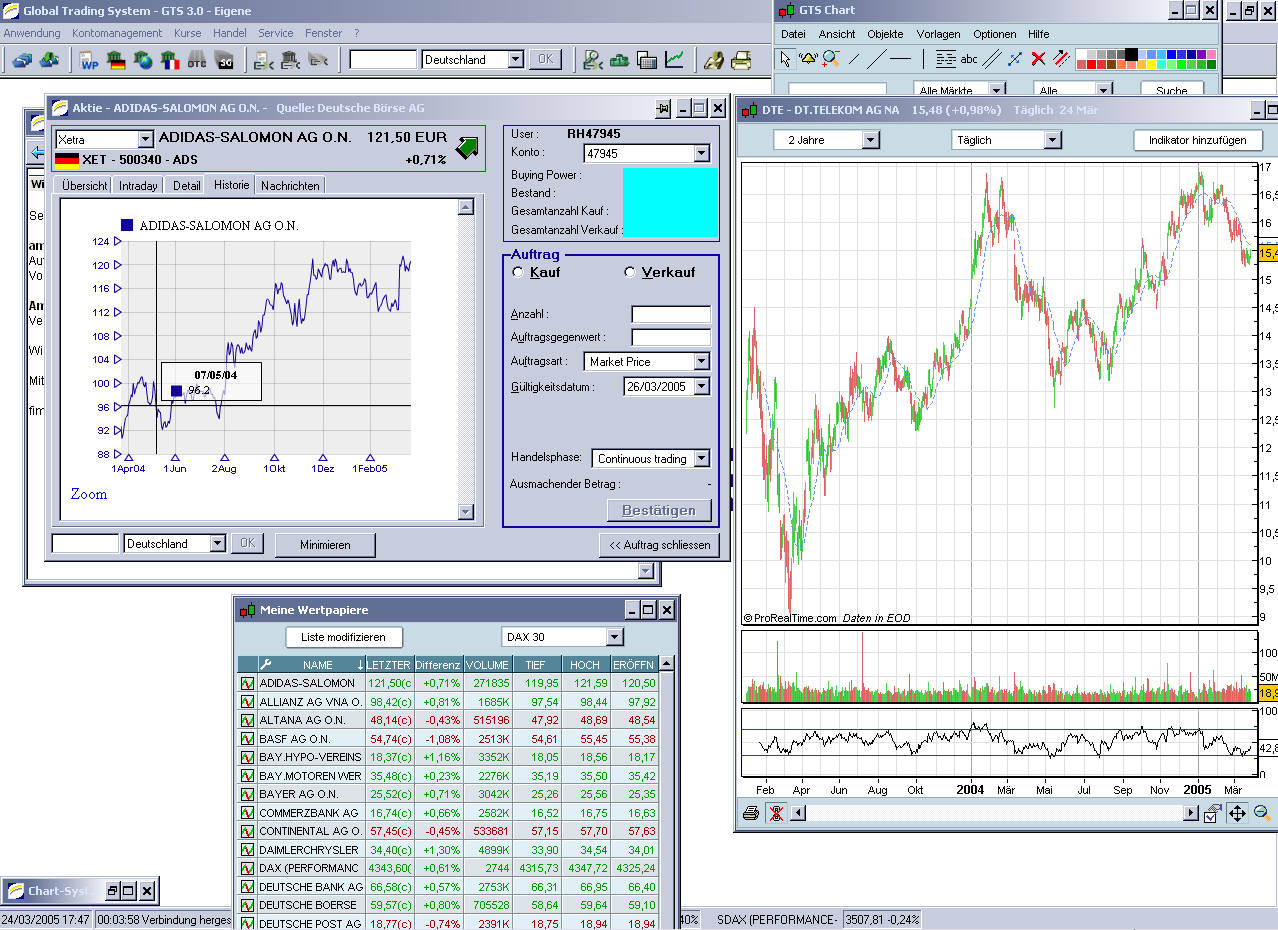Screen dimensions: 1278x930
Task: Open the chart icon in main toolbar
Action: pyautogui.click(x=675, y=60)
